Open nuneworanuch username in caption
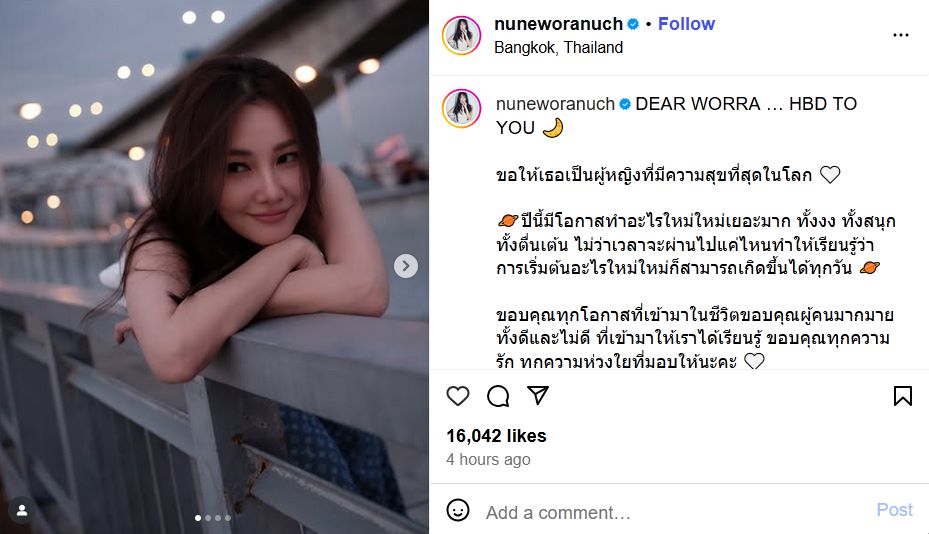 click(555, 104)
